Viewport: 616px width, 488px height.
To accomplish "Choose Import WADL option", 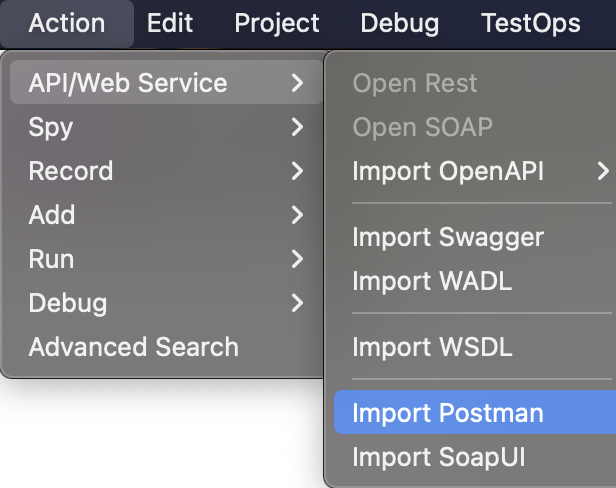I will [x=432, y=281].
